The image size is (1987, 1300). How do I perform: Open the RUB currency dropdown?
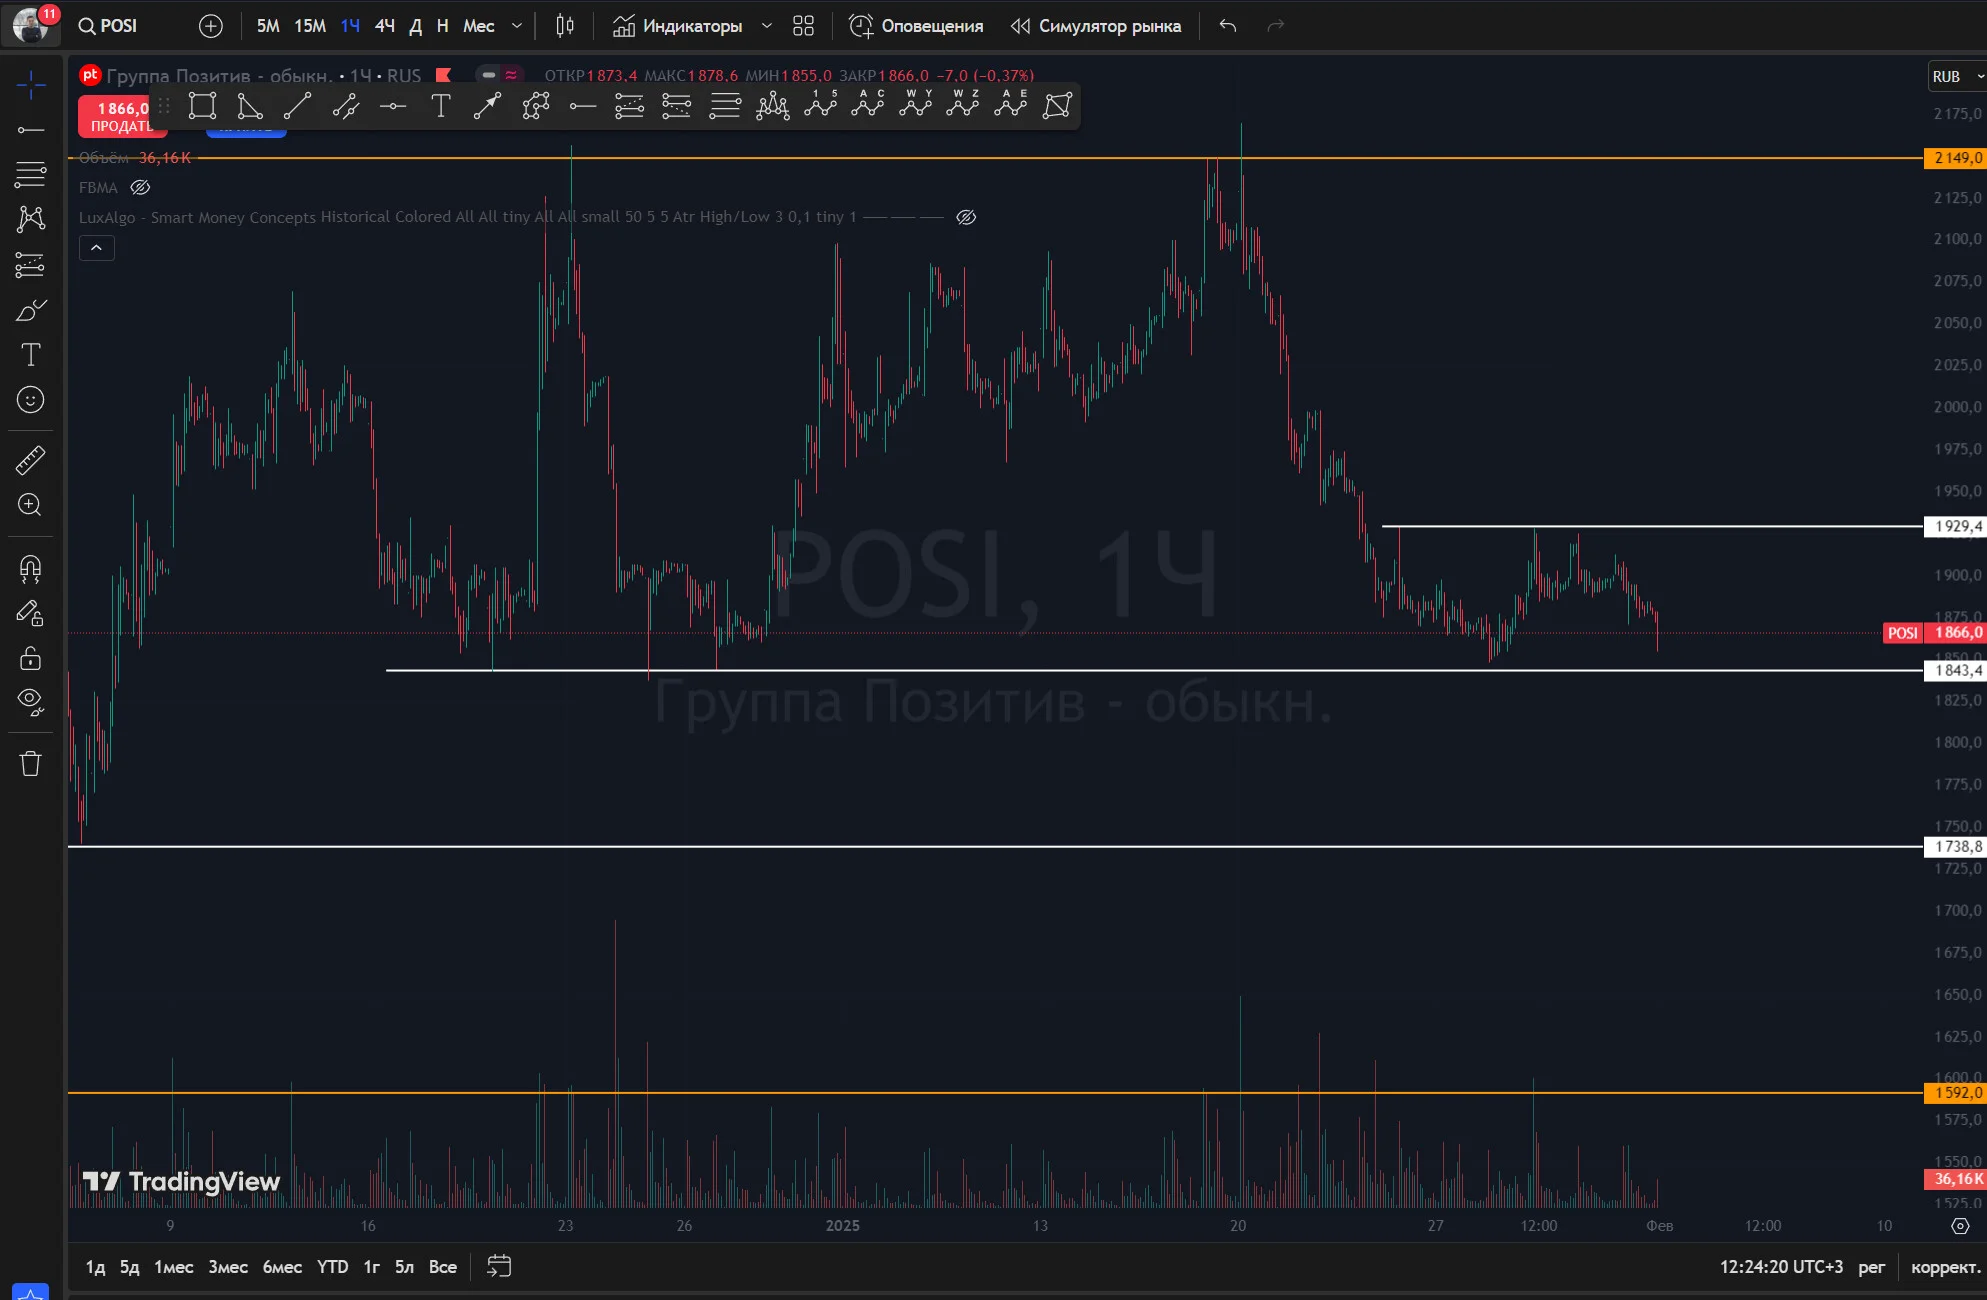pos(1957,76)
